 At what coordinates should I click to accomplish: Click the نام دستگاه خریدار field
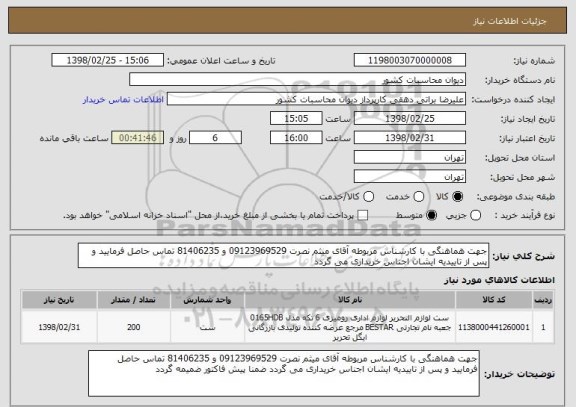(298, 80)
